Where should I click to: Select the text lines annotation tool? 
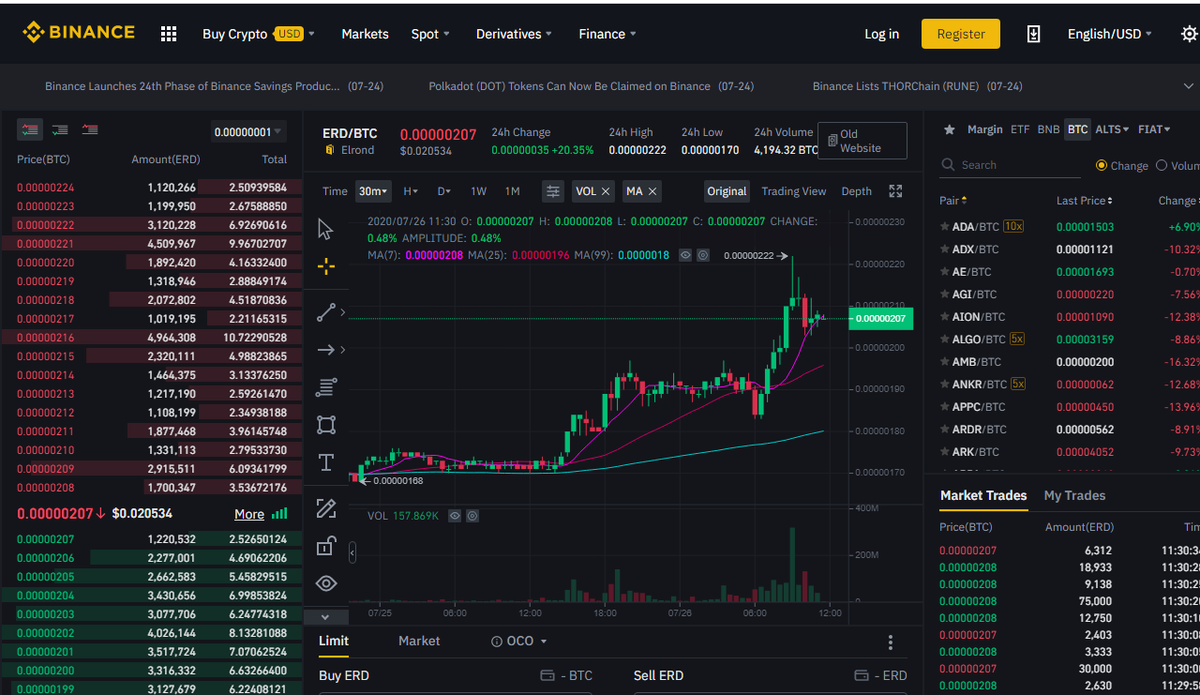pyautogui.click(x=326, y=387)
